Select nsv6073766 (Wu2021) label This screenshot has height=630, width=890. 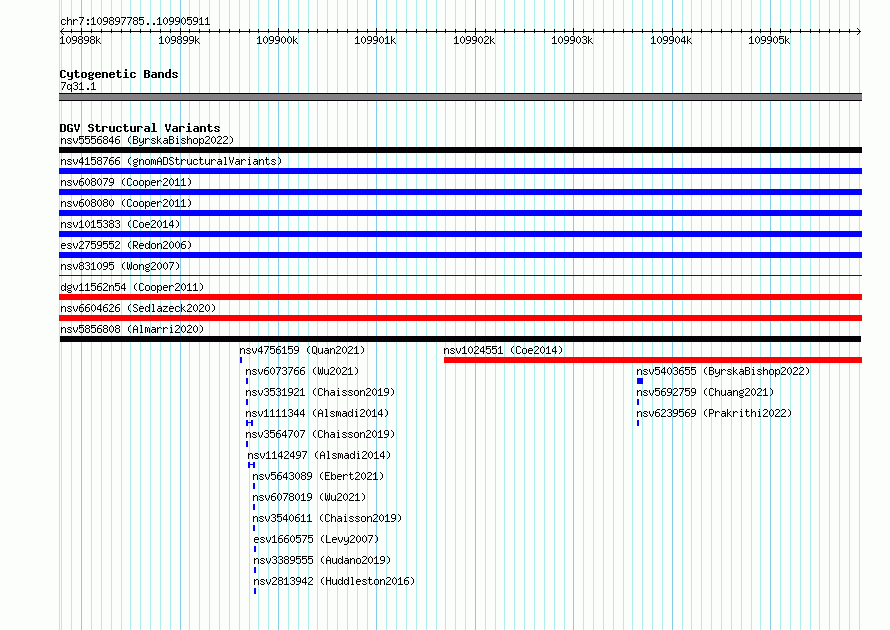pyautogui.click(x=302, y=371)
